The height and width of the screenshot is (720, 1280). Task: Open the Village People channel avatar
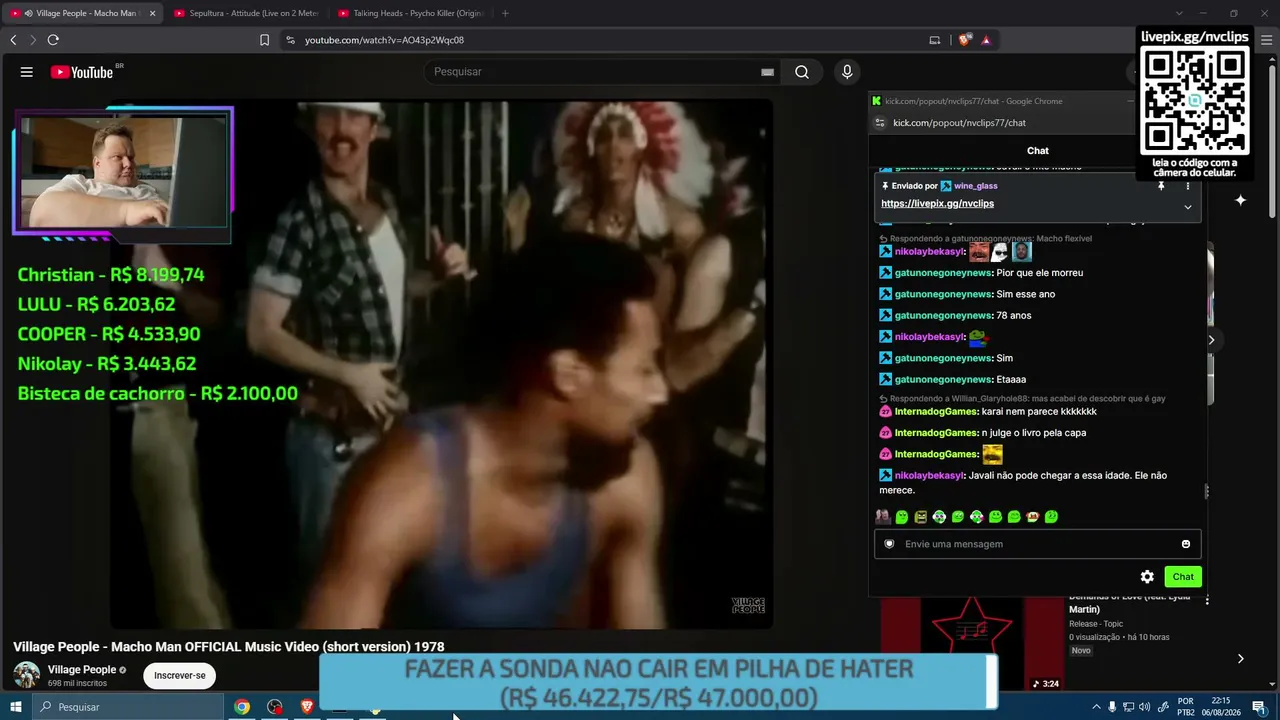[27, 675]
